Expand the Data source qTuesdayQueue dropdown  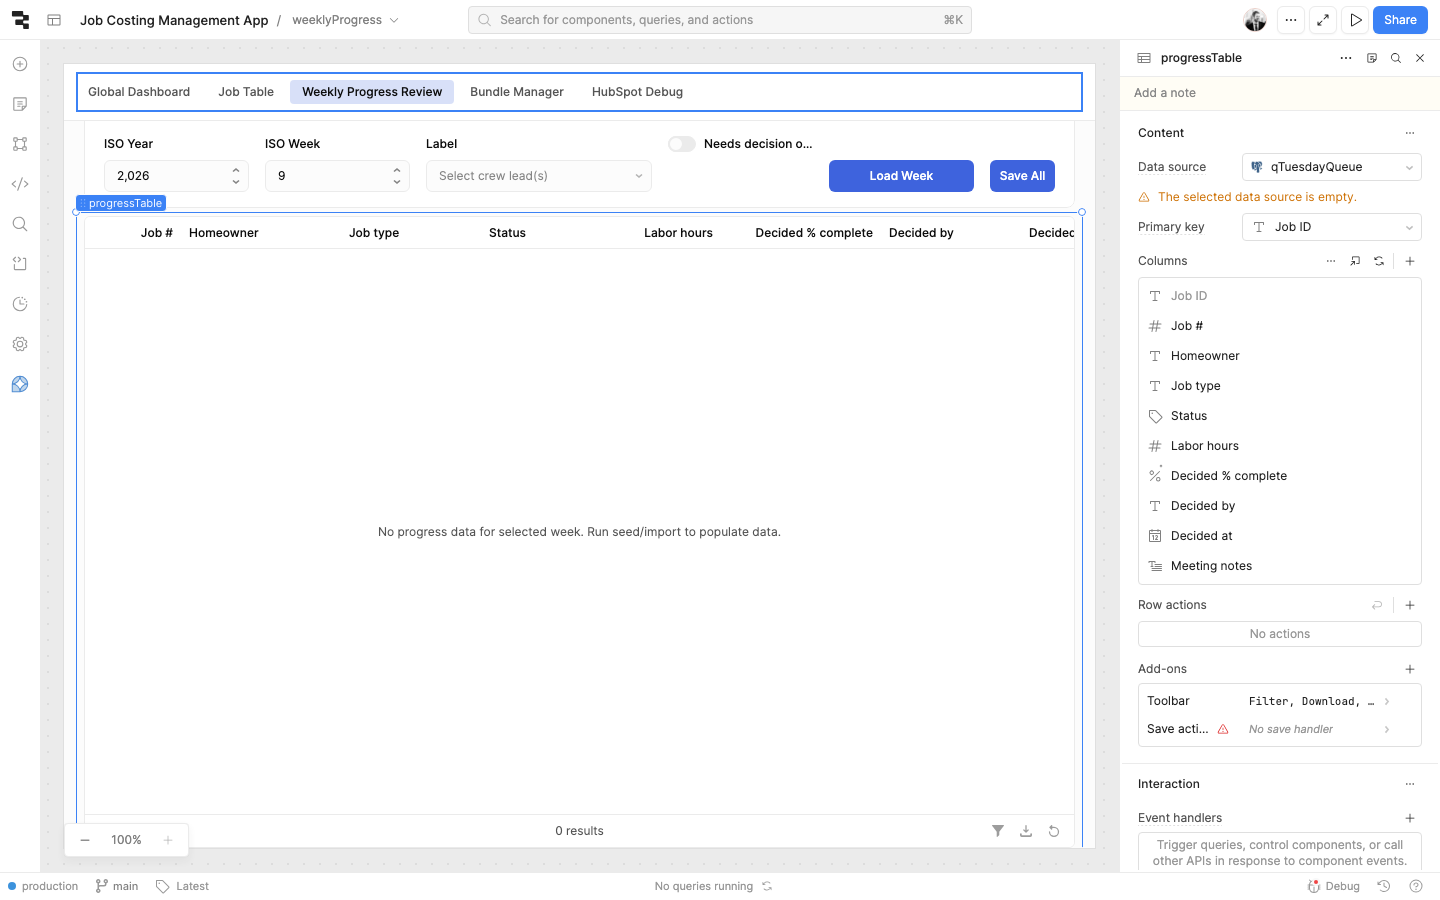[x=1331, y=167]
